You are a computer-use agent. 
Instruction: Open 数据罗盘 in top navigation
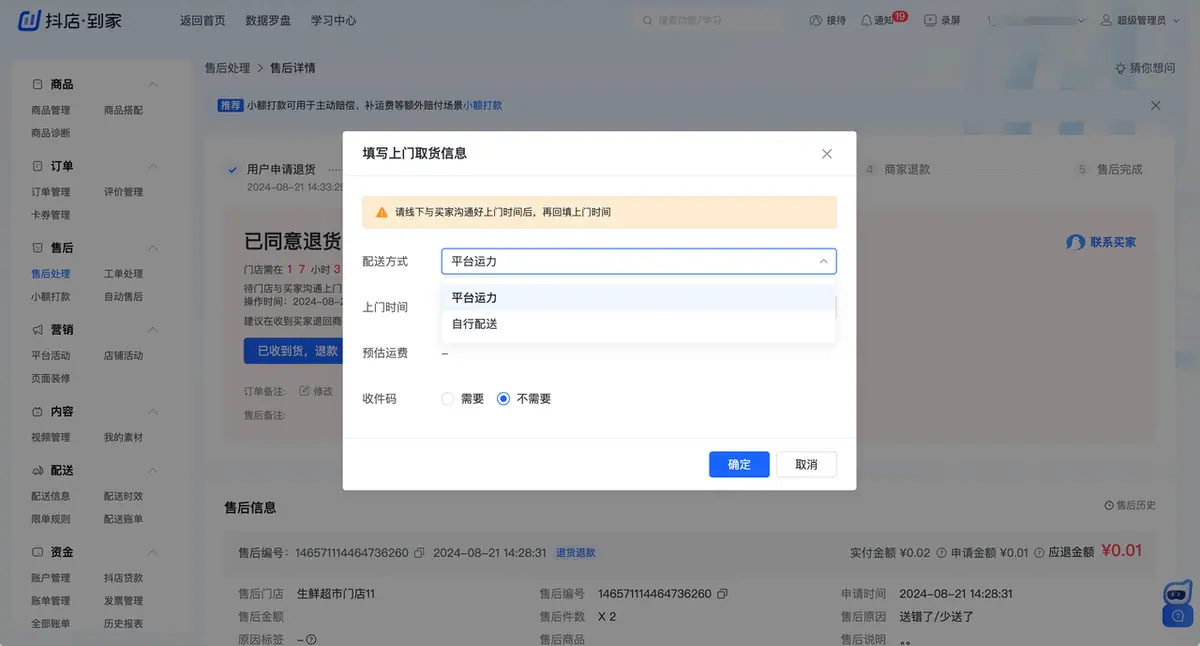coord(267,20)
